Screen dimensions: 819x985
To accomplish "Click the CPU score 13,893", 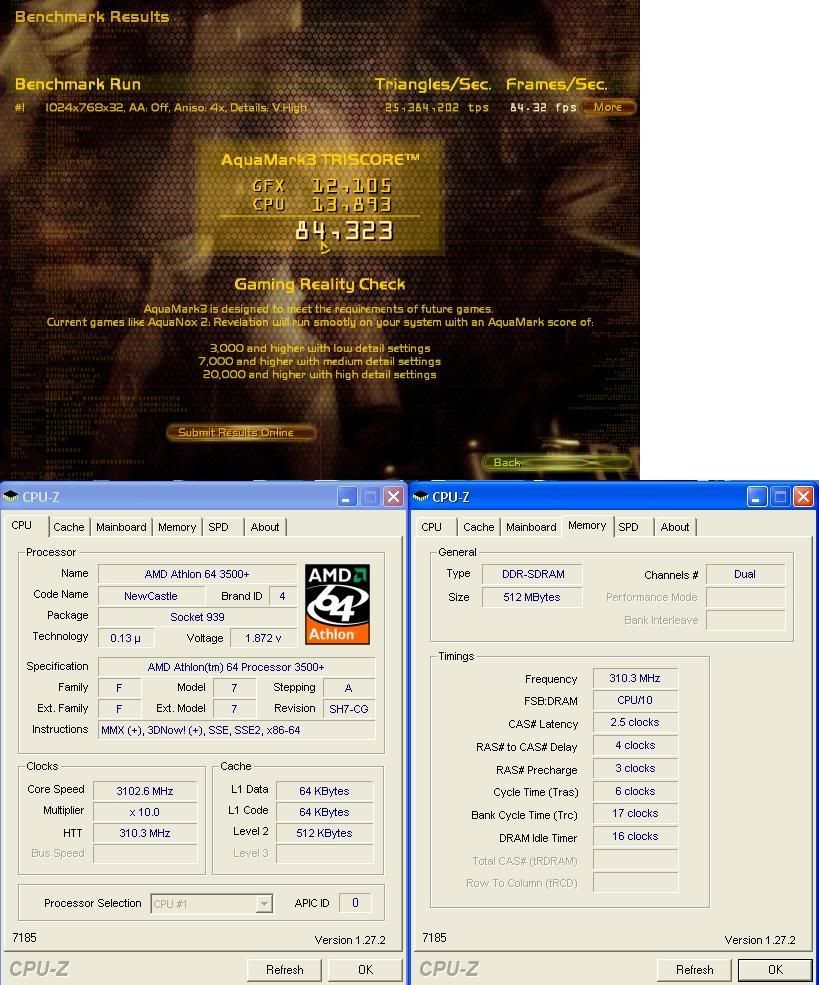I will pos(352,205).
